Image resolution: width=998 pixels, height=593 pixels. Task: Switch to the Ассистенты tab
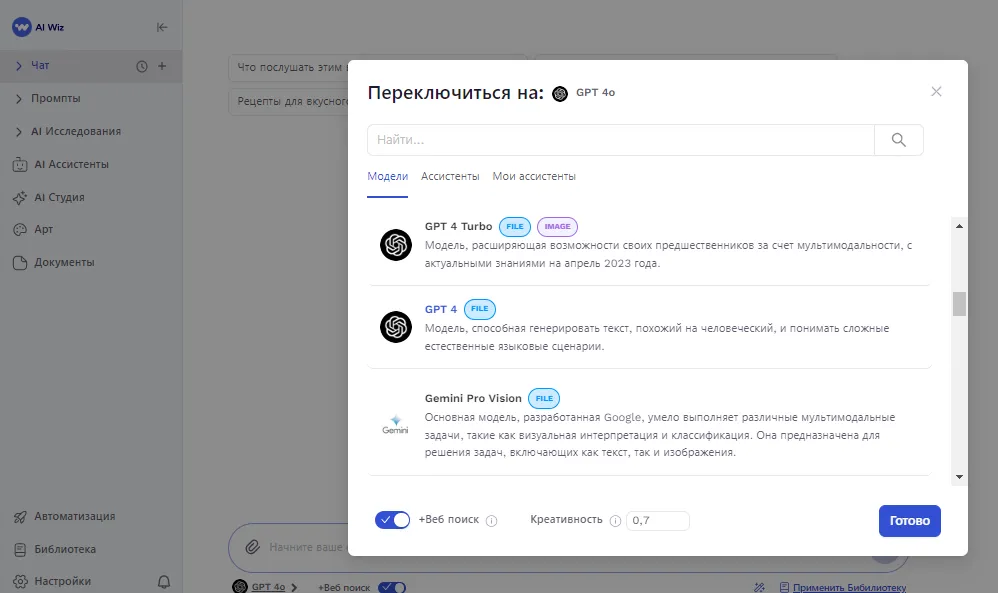point(449,176)
